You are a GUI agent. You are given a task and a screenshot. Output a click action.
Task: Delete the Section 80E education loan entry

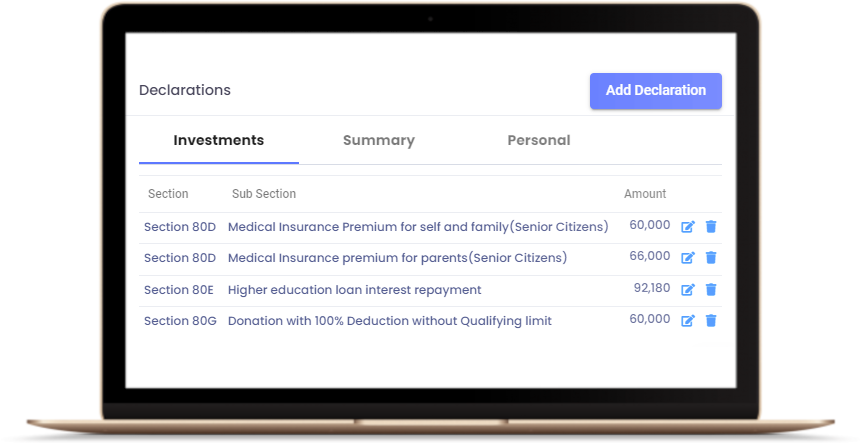711,289
